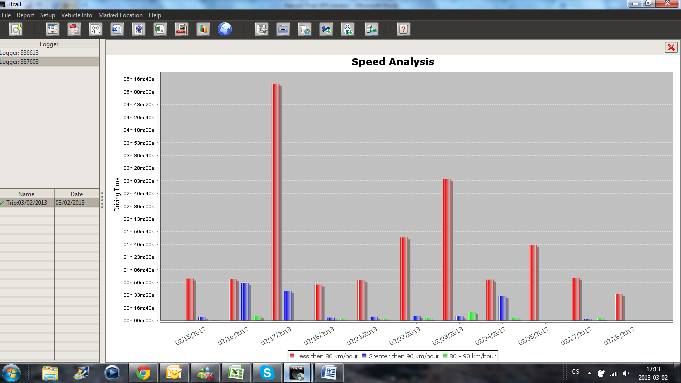681x383 pixels.
Task: Open the Report menu
Action: coord(25,15)
